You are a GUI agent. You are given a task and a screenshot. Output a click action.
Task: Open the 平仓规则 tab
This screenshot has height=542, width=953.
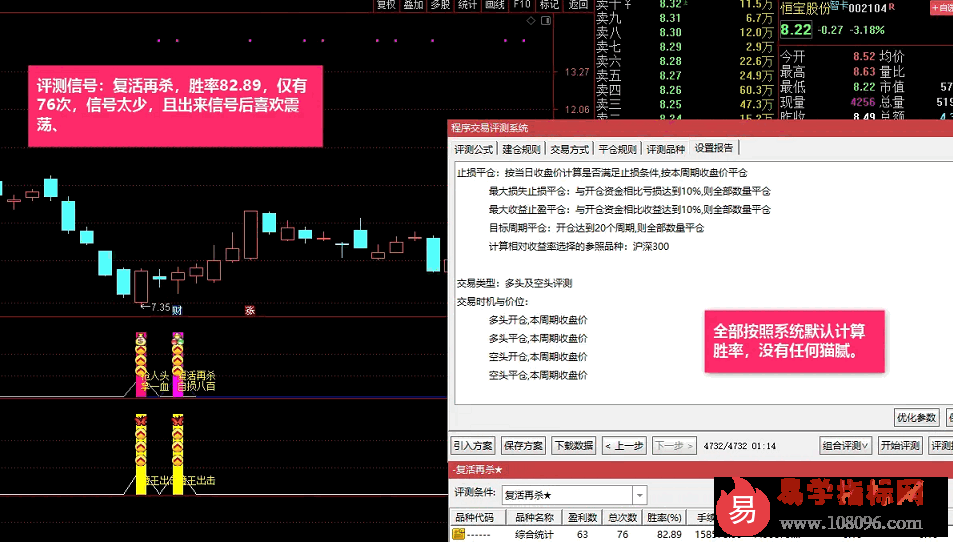coord(617,149)
